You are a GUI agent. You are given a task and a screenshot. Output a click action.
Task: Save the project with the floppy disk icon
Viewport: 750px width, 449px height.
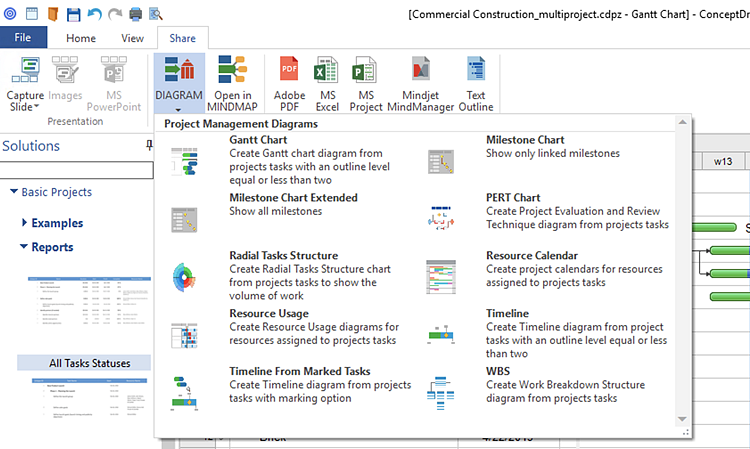[74, 14]
